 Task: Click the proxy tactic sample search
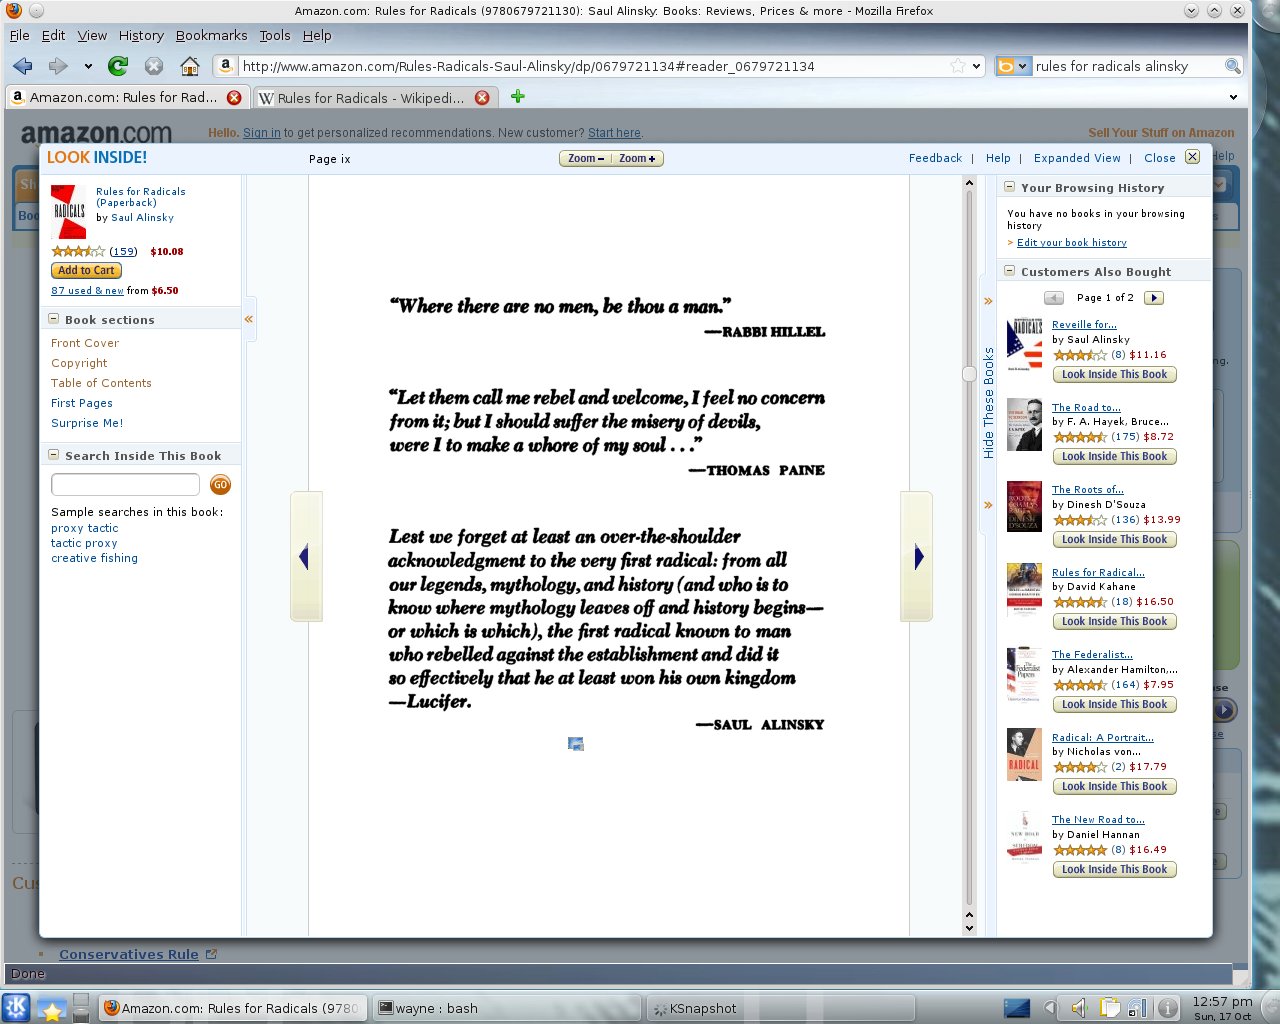84,528
